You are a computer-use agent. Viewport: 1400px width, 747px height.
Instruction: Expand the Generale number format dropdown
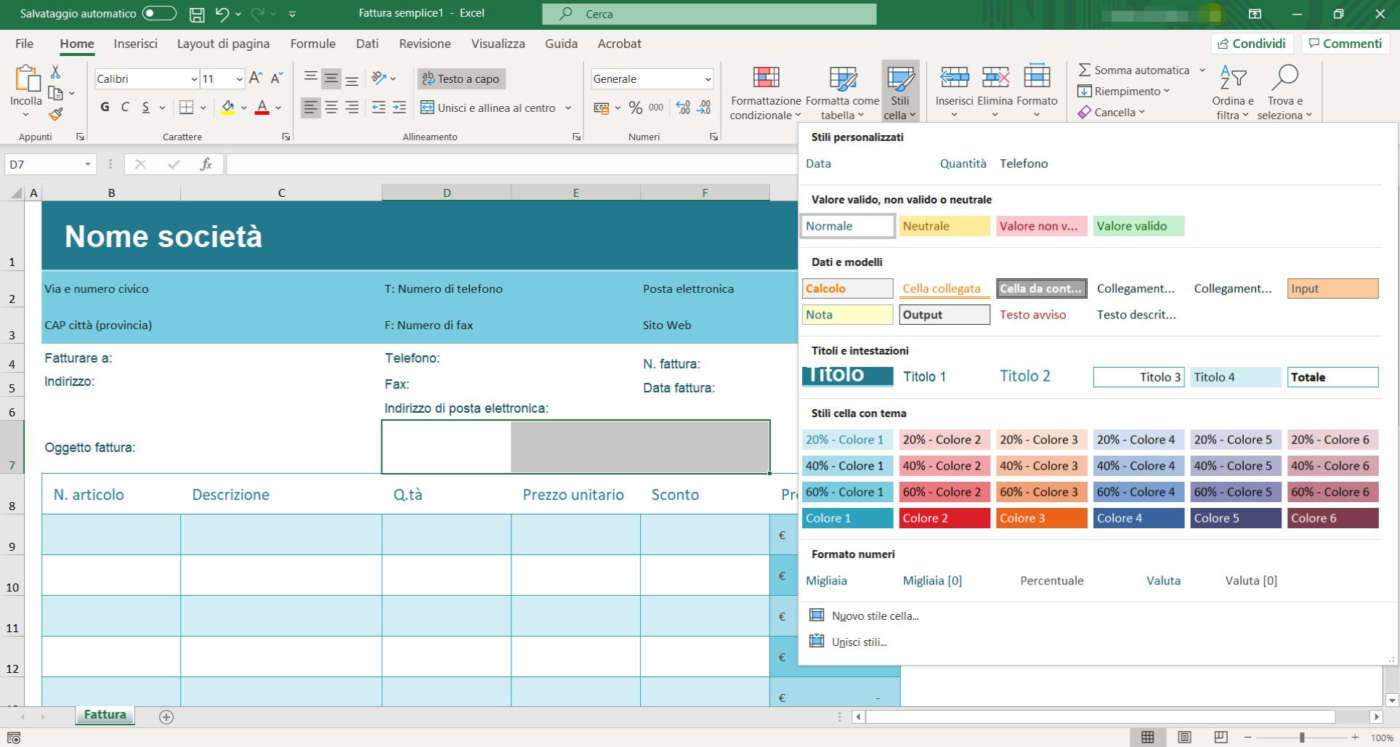pos(707,79)
